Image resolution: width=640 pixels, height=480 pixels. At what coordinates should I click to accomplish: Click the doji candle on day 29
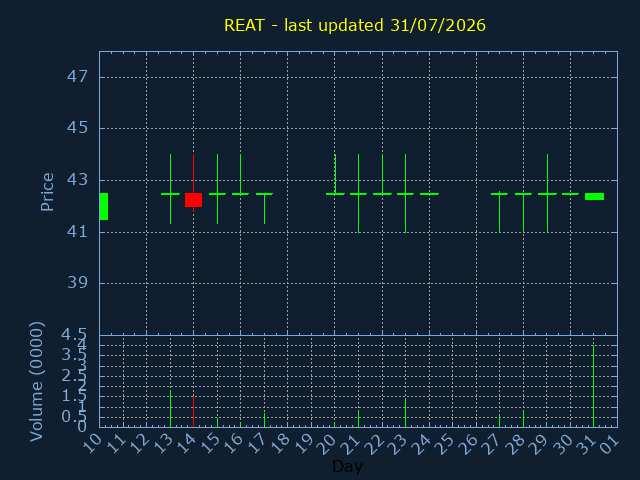pyautogui.click(x=547, y=193)
